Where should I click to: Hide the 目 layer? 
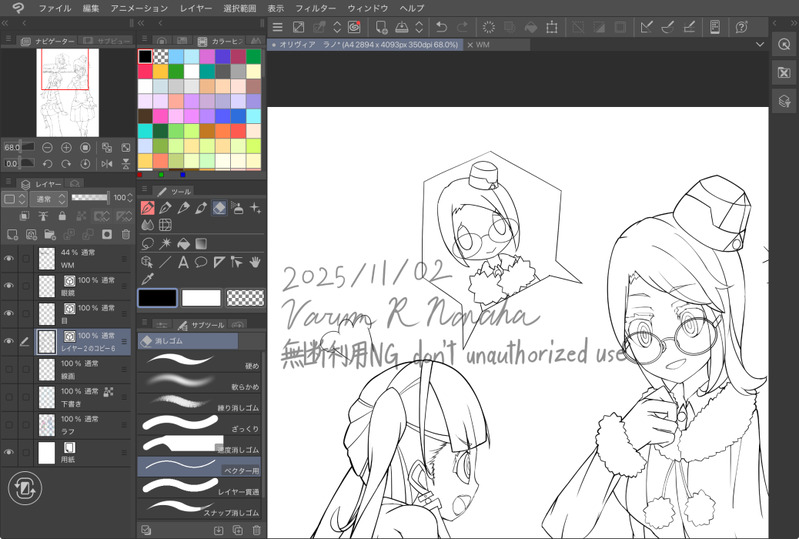pyautogui.click(x=9, y=313)
